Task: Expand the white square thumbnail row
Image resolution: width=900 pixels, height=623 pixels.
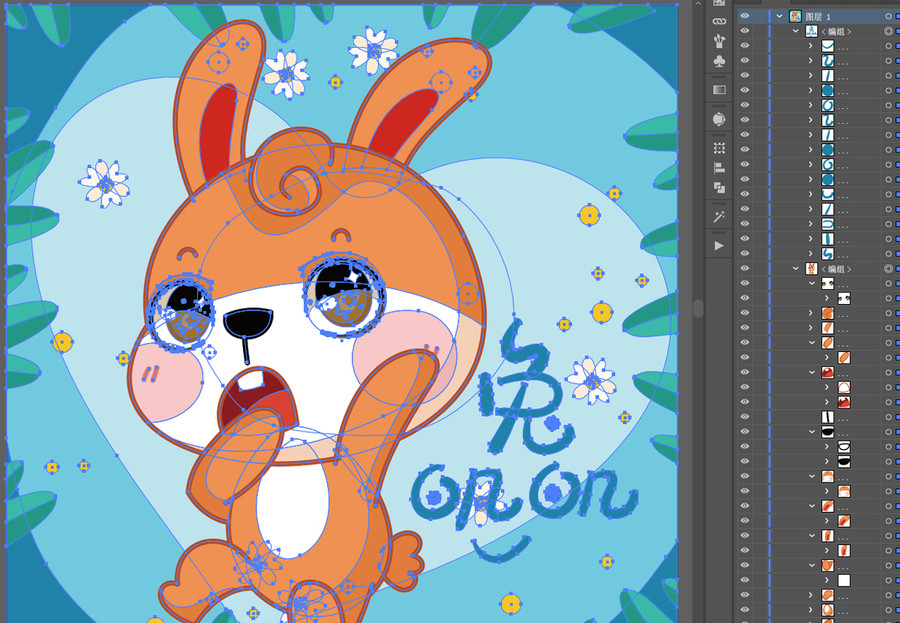Action: tap(827, 580)
